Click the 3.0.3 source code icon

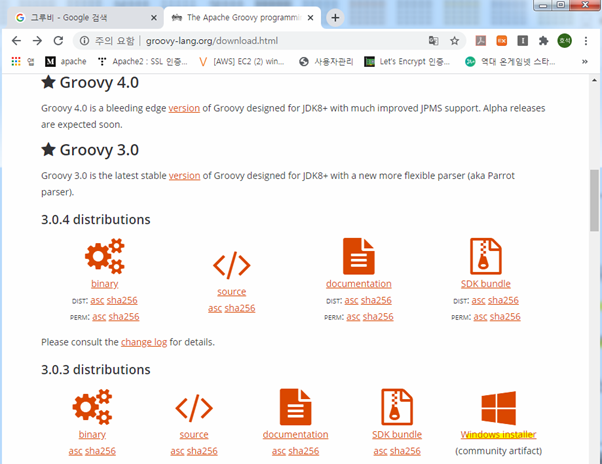click(194, 408)
